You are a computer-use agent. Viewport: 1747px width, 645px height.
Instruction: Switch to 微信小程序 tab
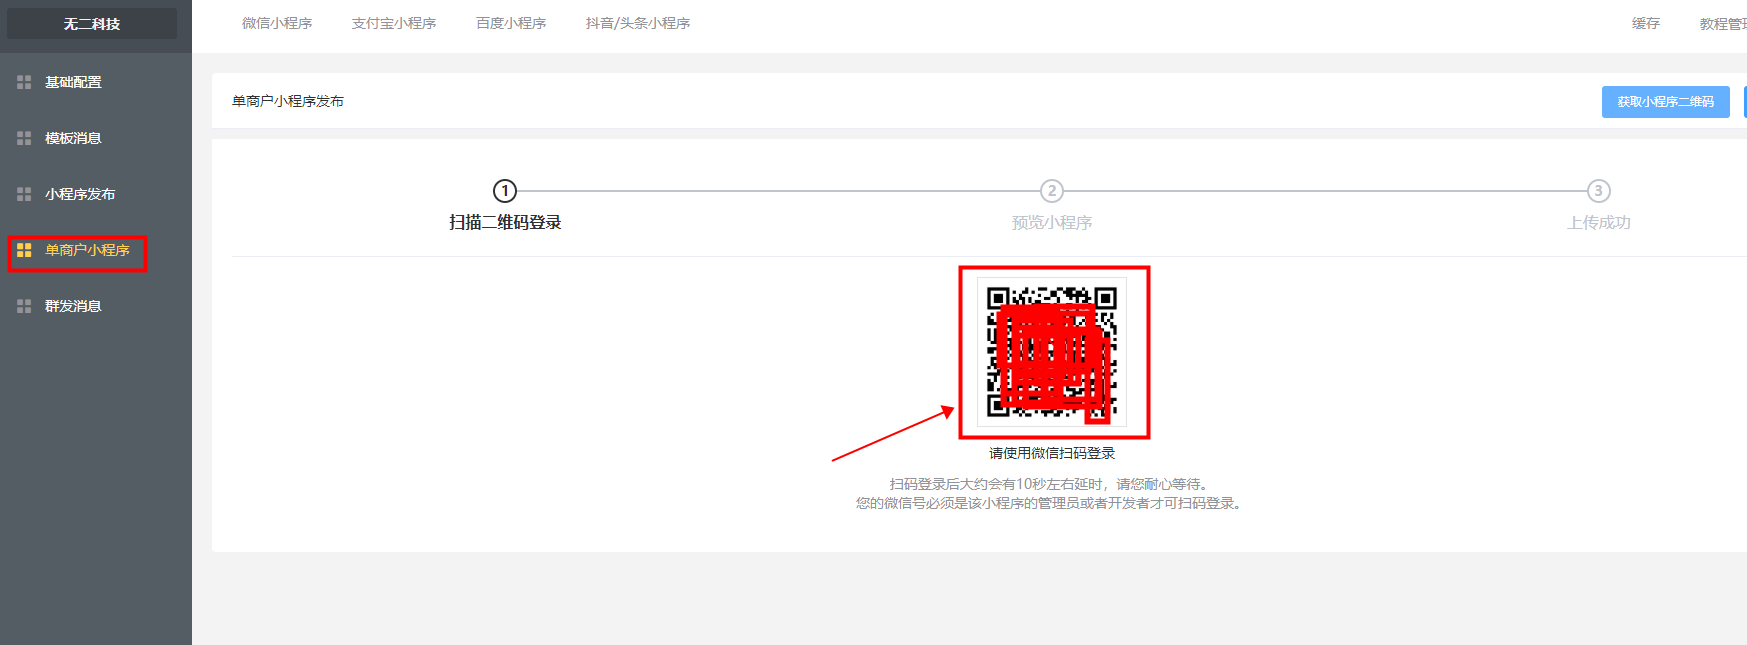click(x=277, y=23)
